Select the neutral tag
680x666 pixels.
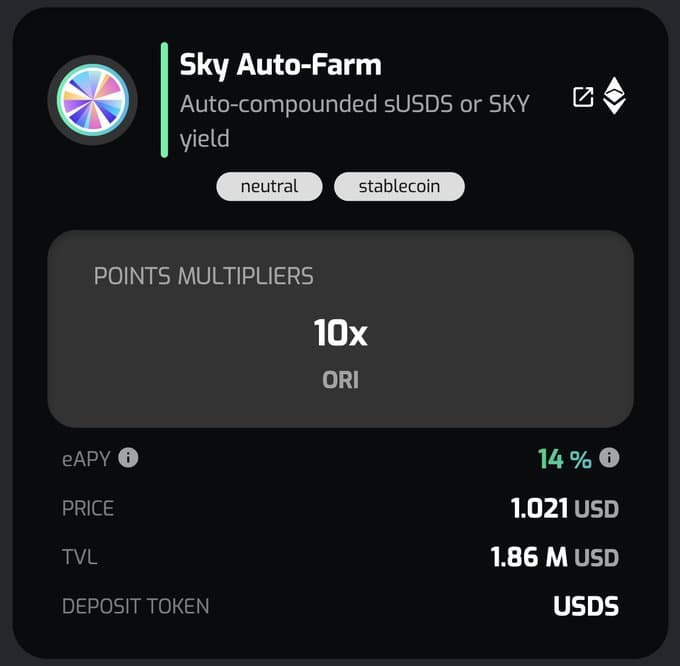click(x=269, y=186)
